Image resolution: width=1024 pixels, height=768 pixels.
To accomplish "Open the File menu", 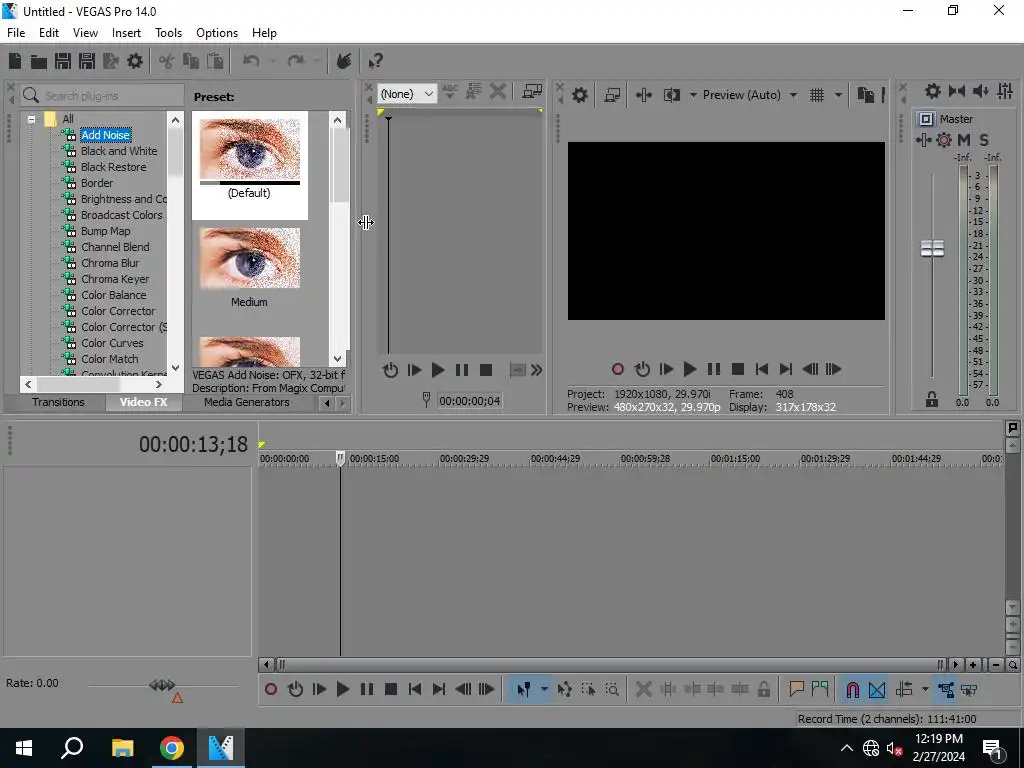I will pos(16,33).
